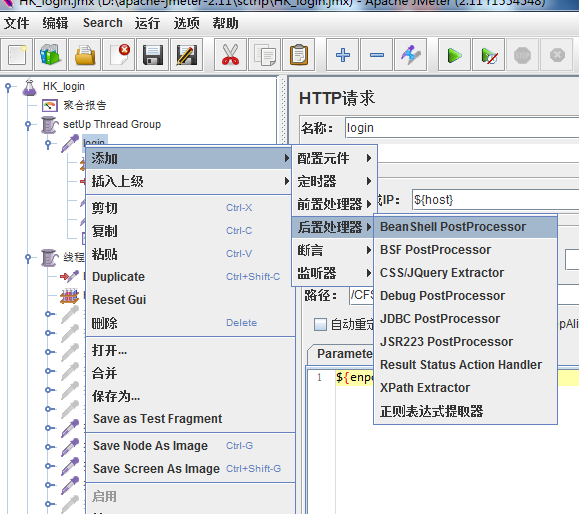Save the test plan with floppy icon
This screenshot has width=579, height=514.
pyautogui.click(x=153, y=55)
